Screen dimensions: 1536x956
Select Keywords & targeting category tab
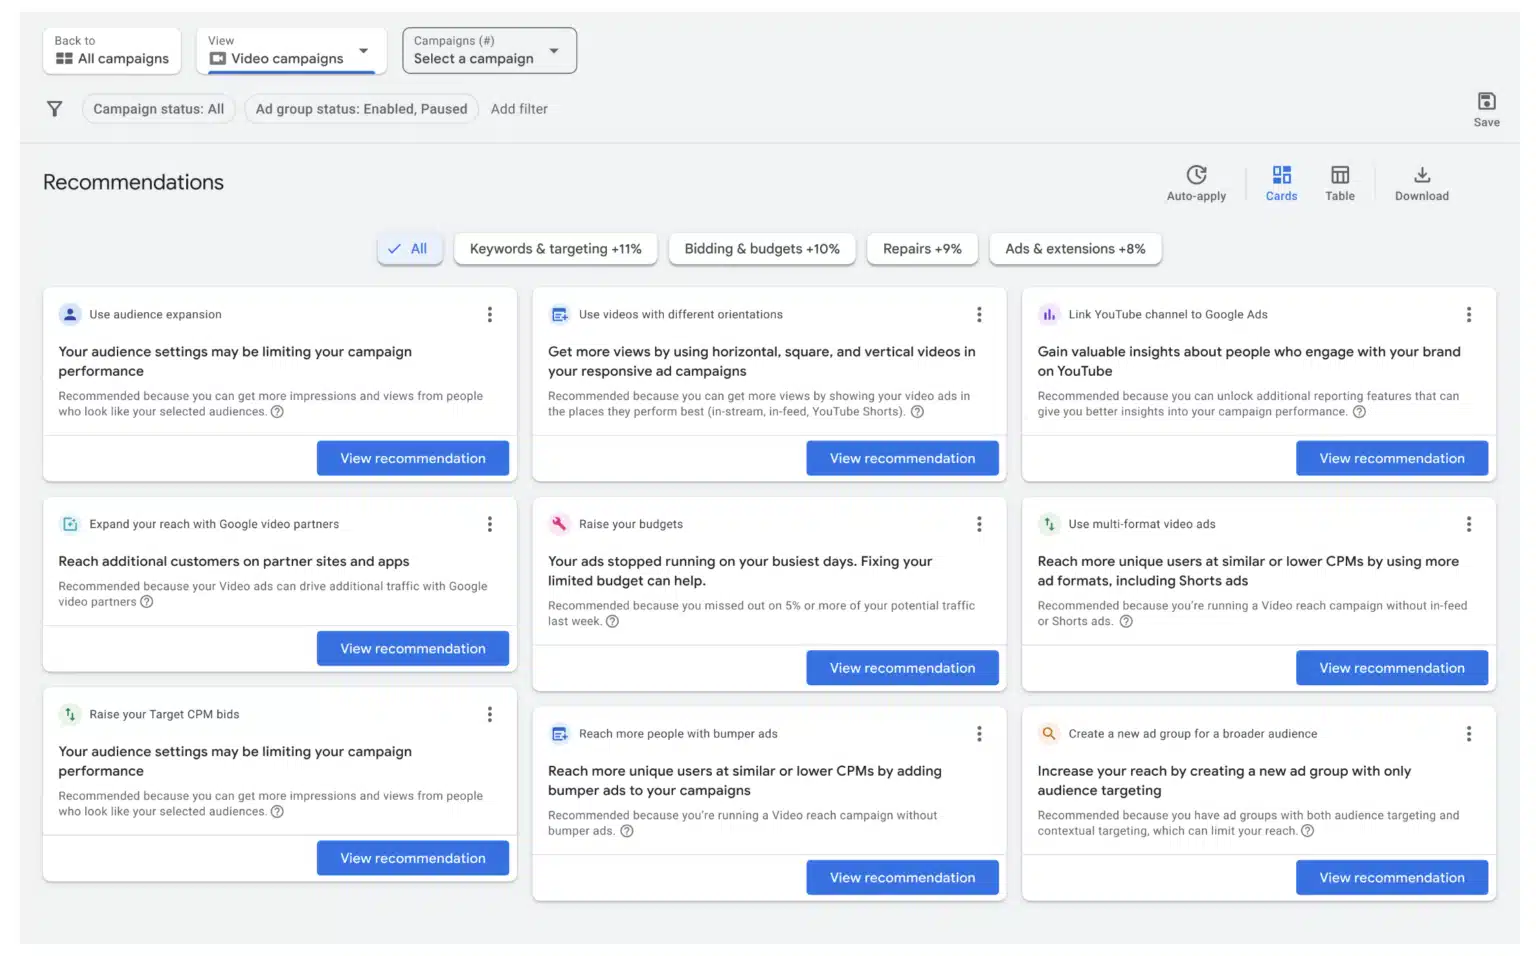click(555, 249)
